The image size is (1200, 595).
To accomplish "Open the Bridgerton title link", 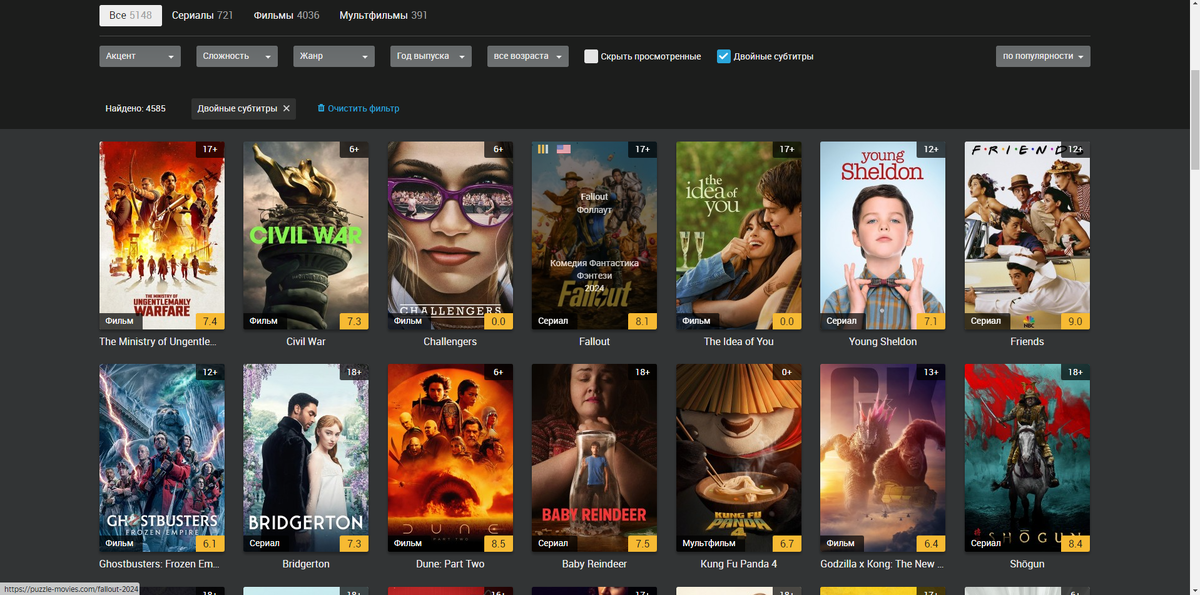I will (306, 564).
